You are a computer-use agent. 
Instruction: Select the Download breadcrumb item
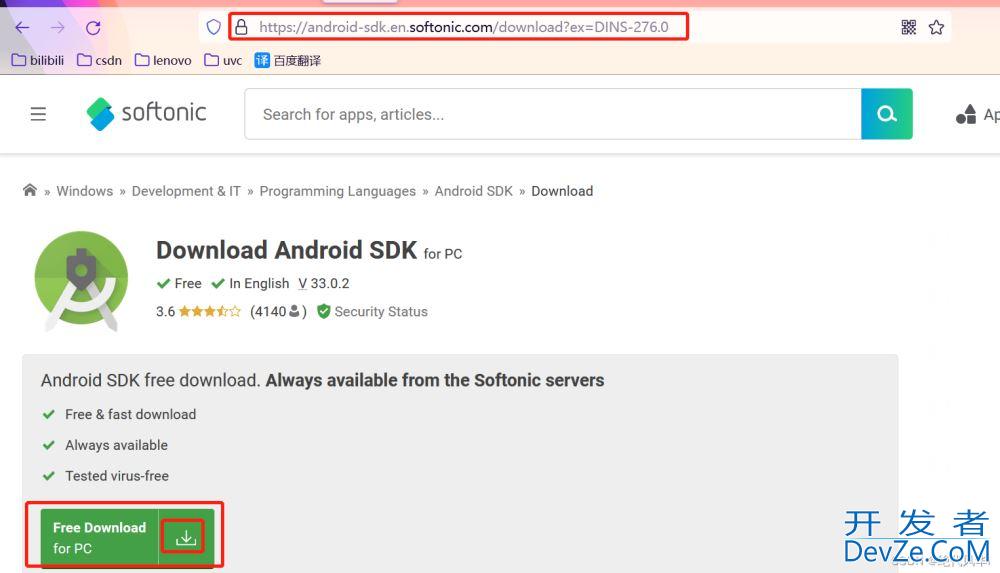(x=562, y=191)
